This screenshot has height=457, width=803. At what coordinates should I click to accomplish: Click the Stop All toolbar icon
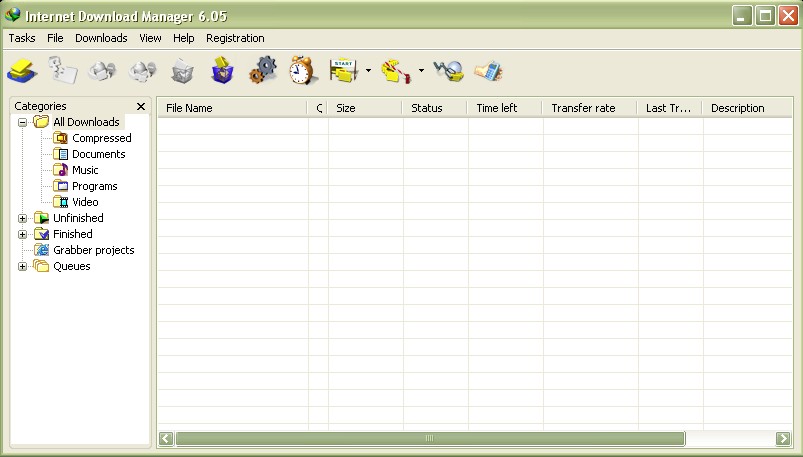click(x=142, y=71)
